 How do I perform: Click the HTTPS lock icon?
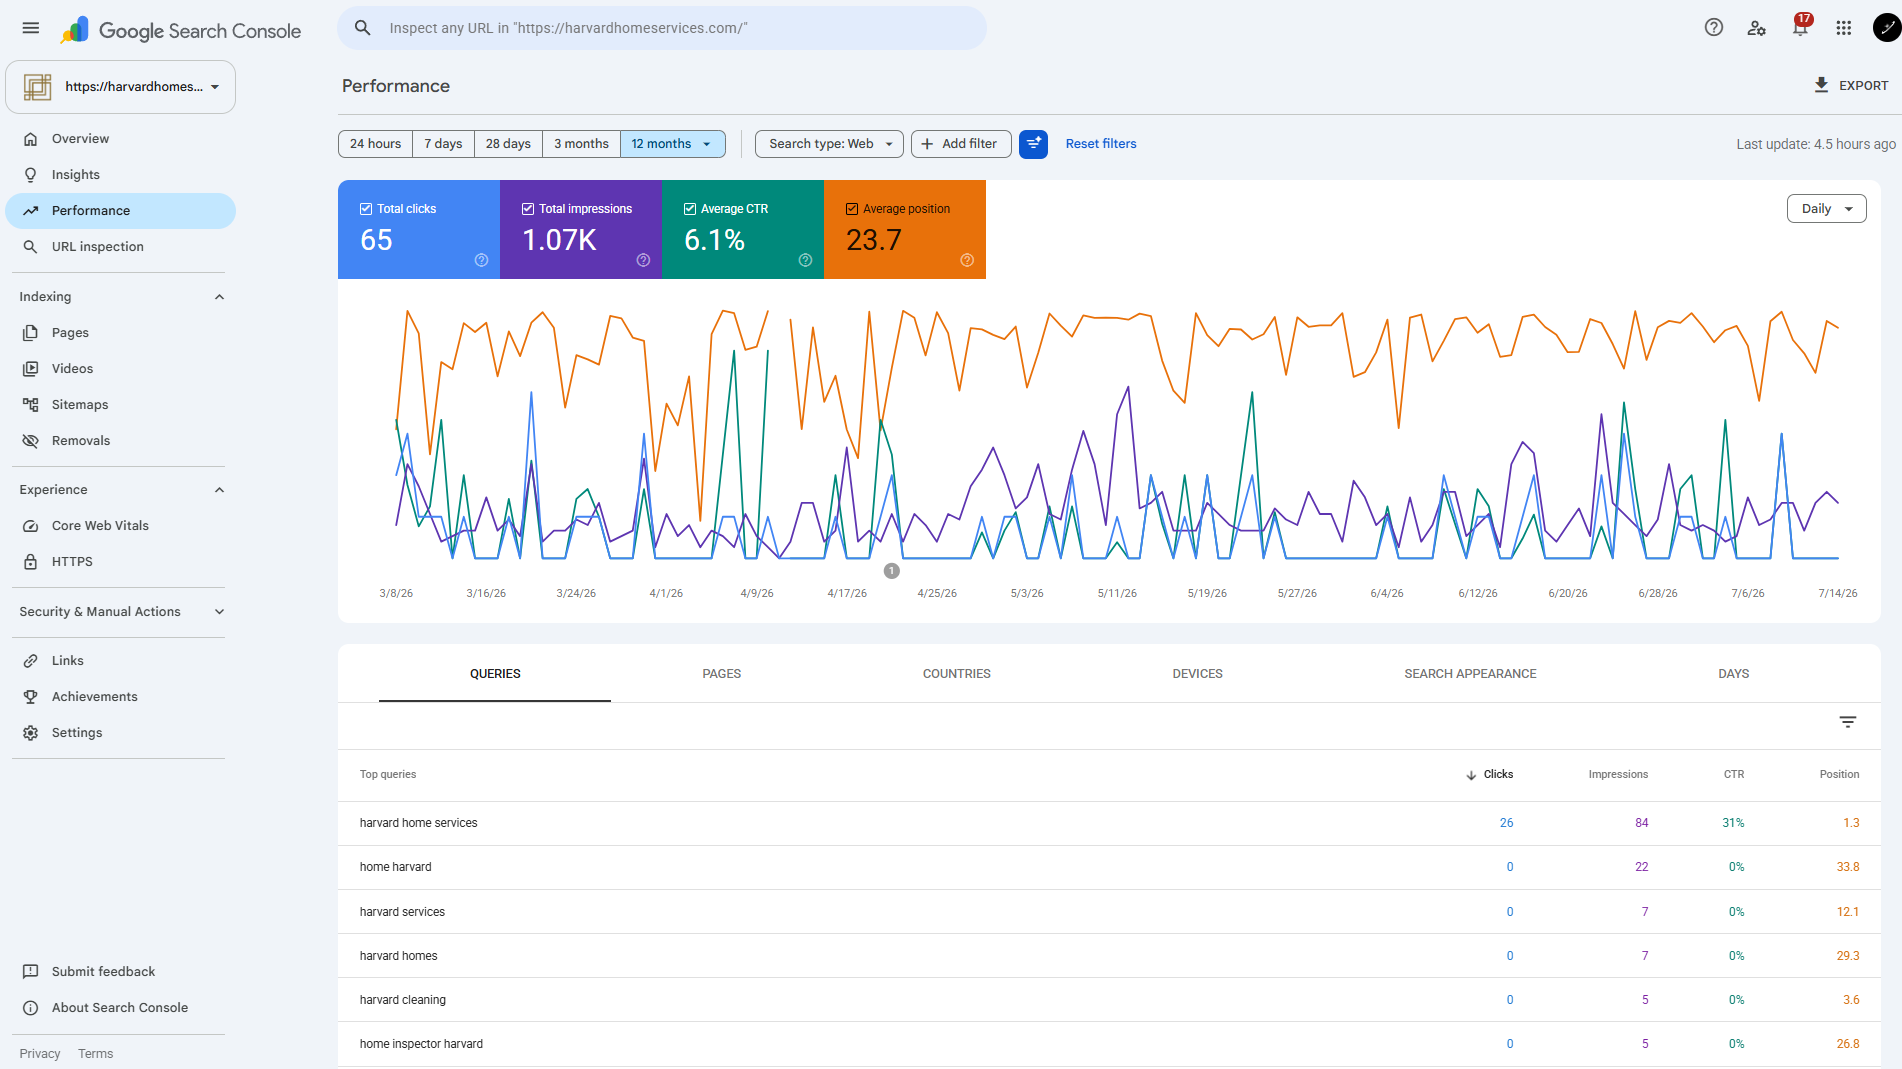point(31,562)
